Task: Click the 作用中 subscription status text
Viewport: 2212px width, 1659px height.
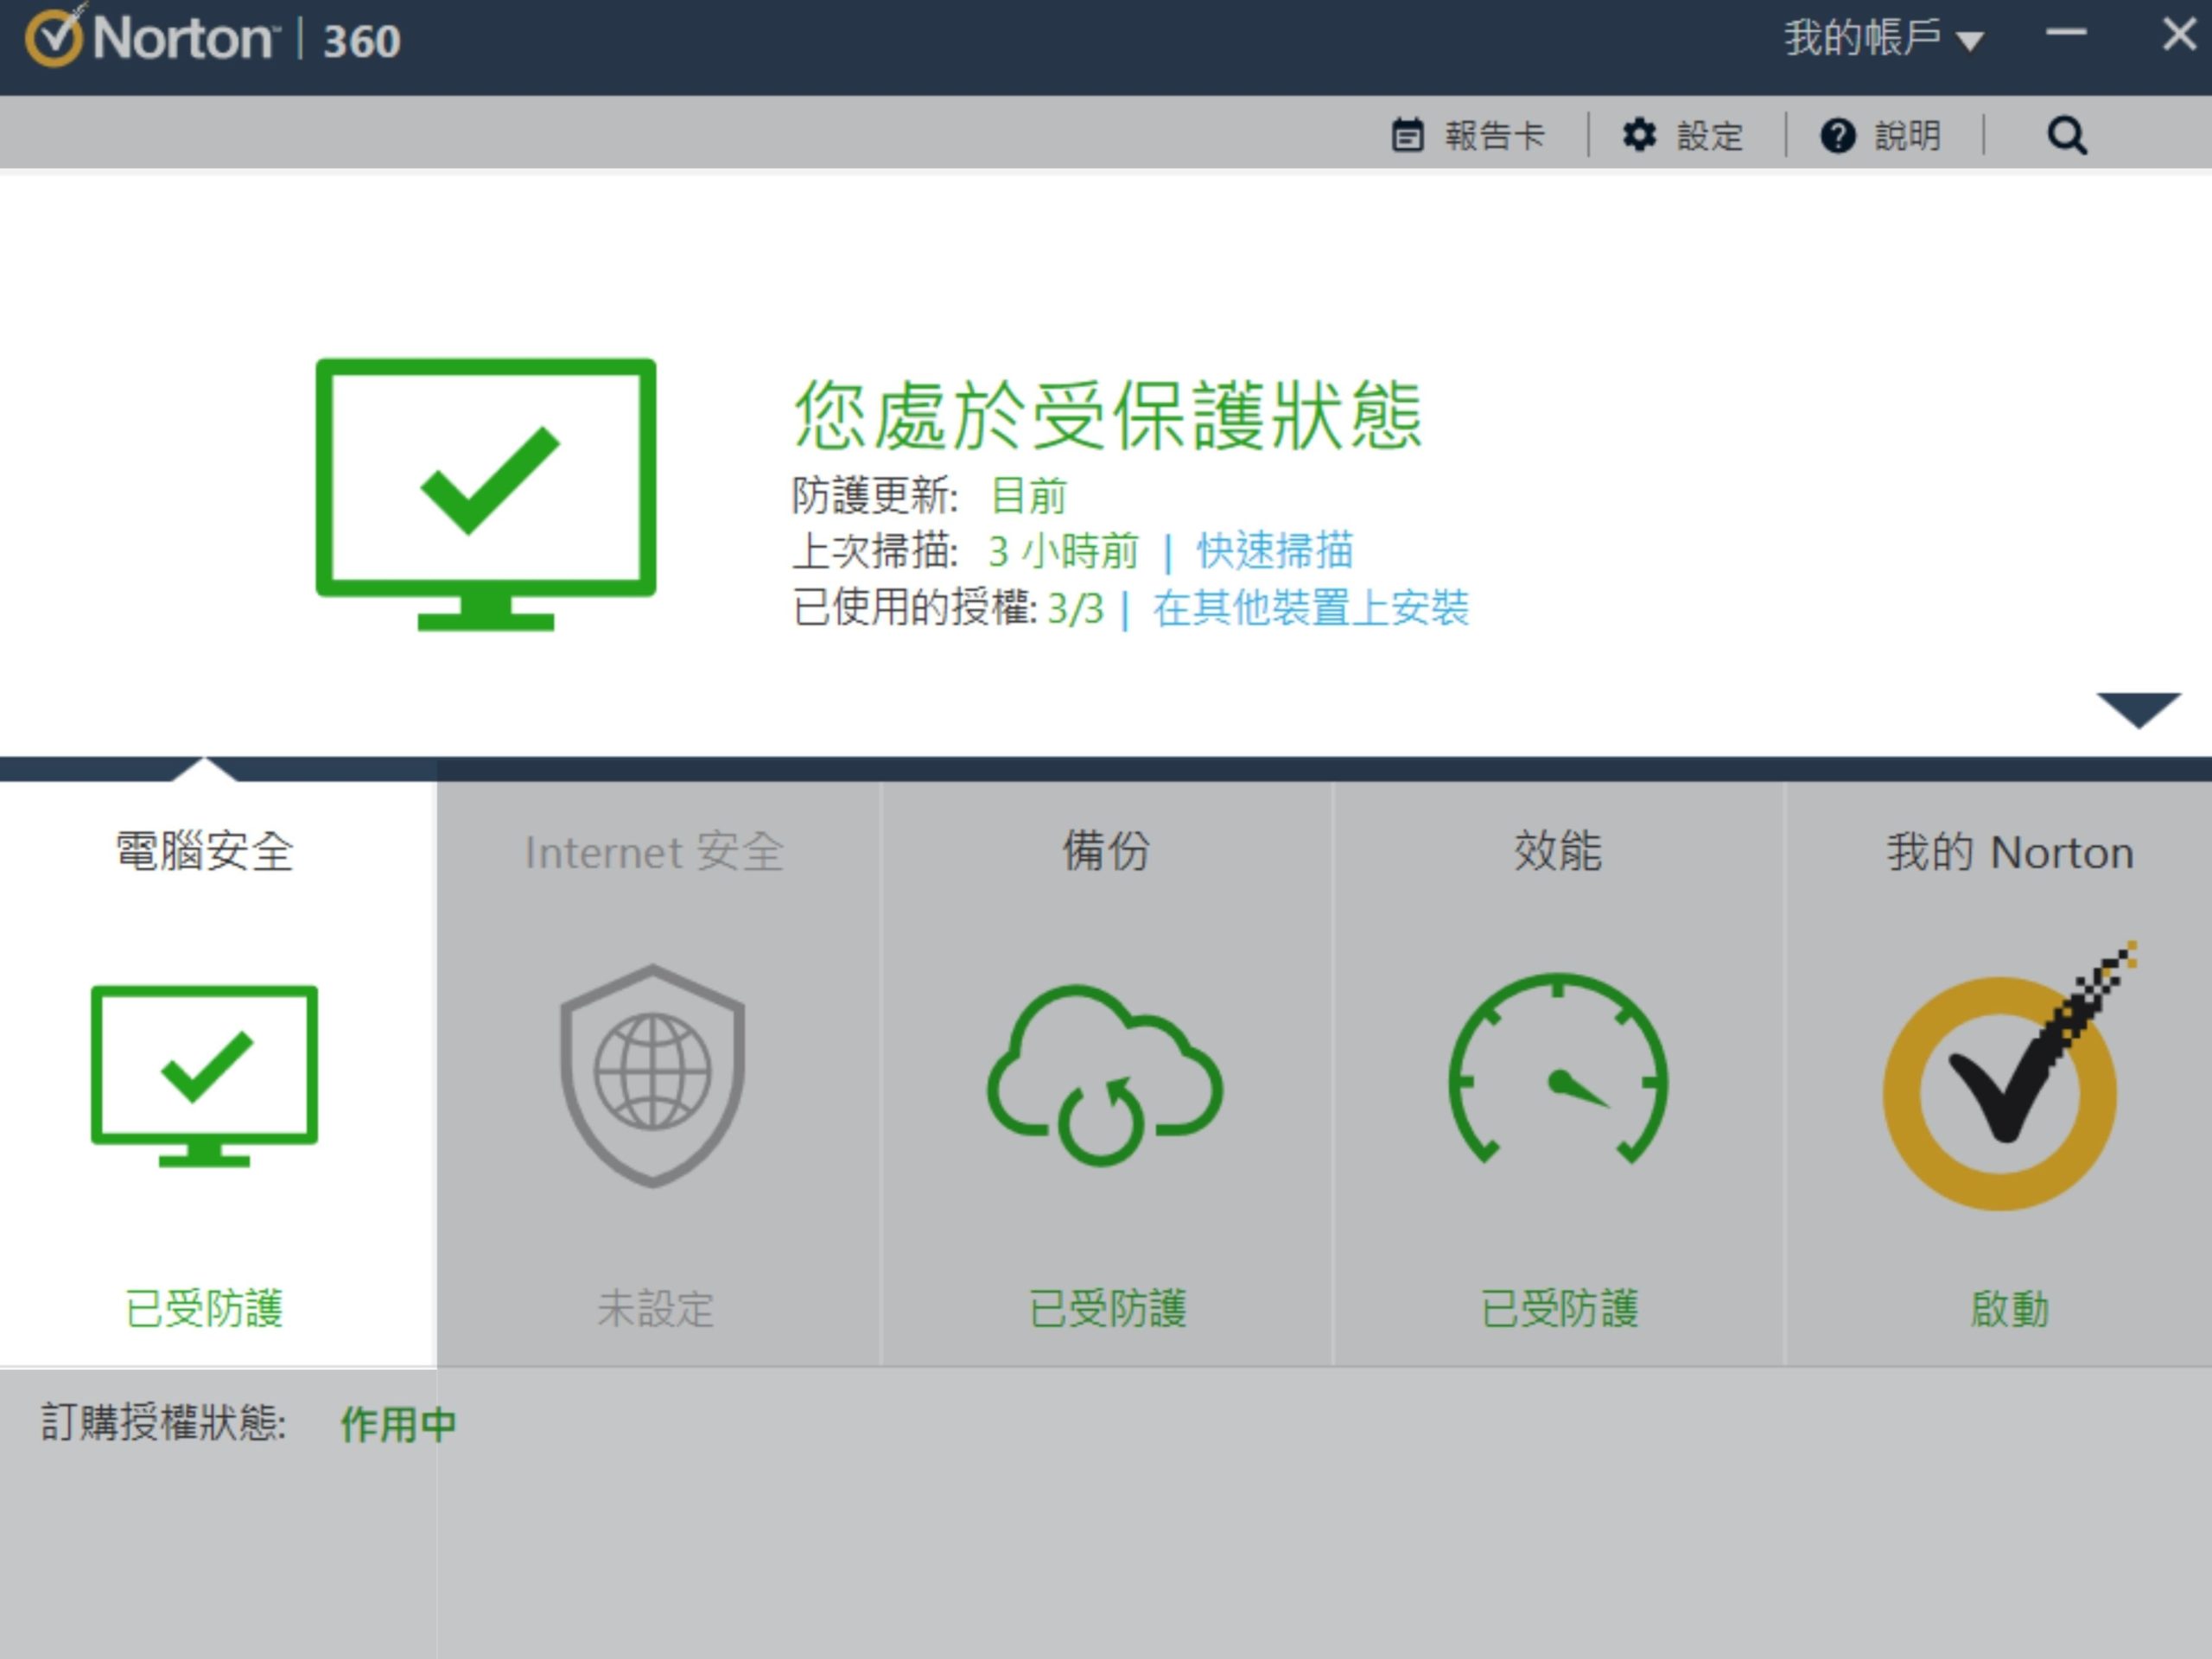Action: point(398,1423)
